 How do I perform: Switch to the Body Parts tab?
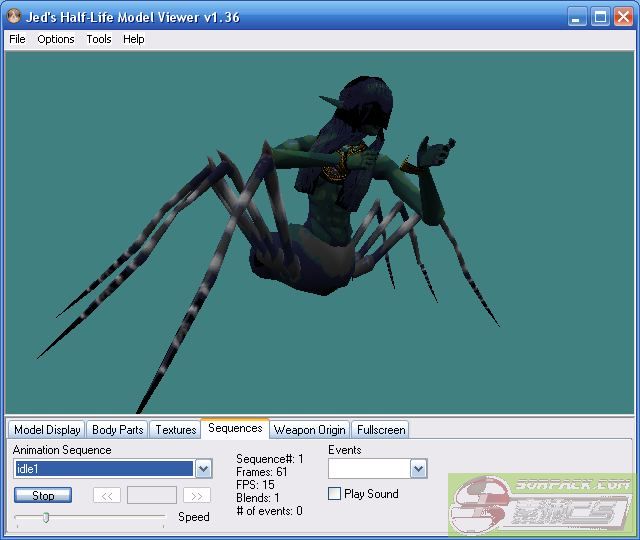117,430
